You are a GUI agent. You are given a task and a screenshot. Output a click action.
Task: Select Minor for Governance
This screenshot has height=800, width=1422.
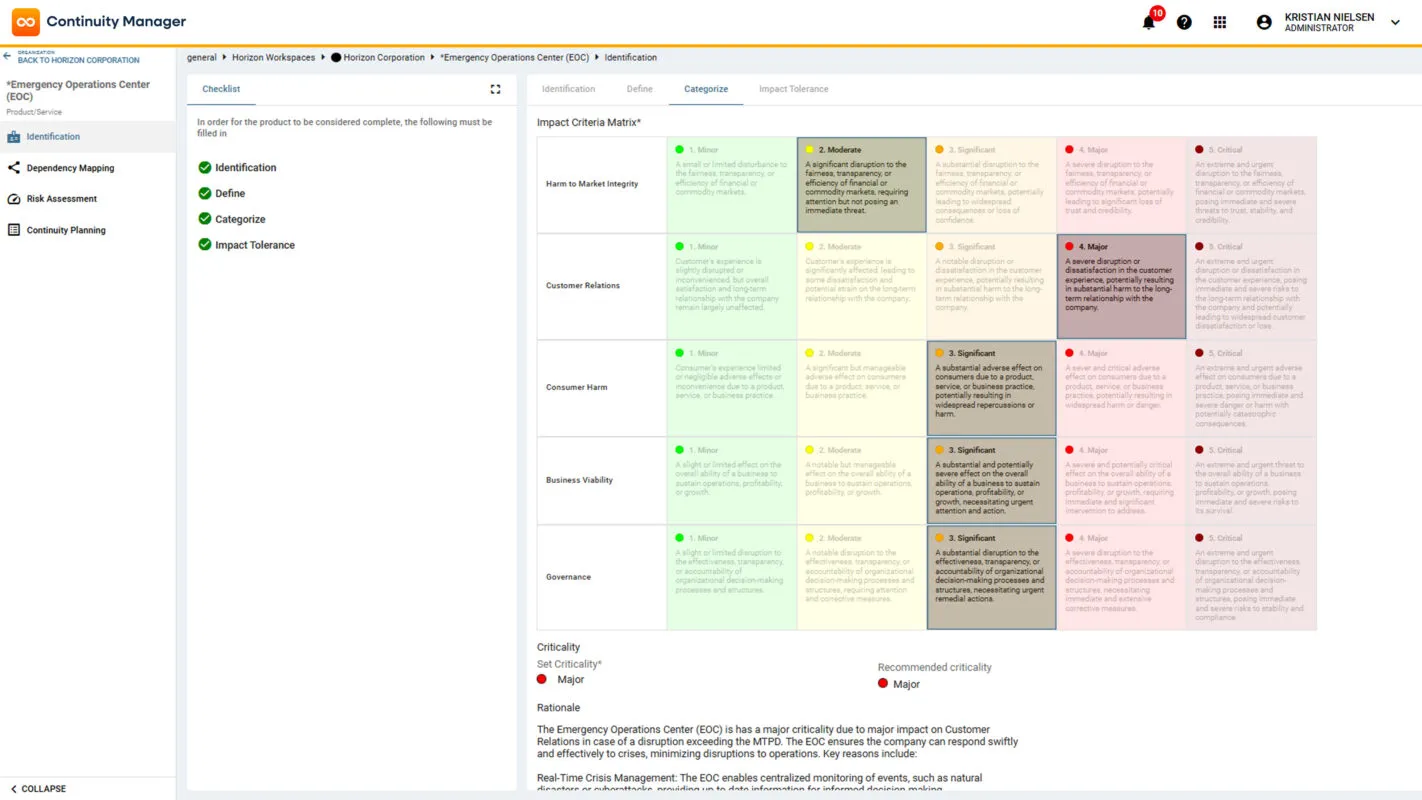pyautogui.click(x=732, y=578)
